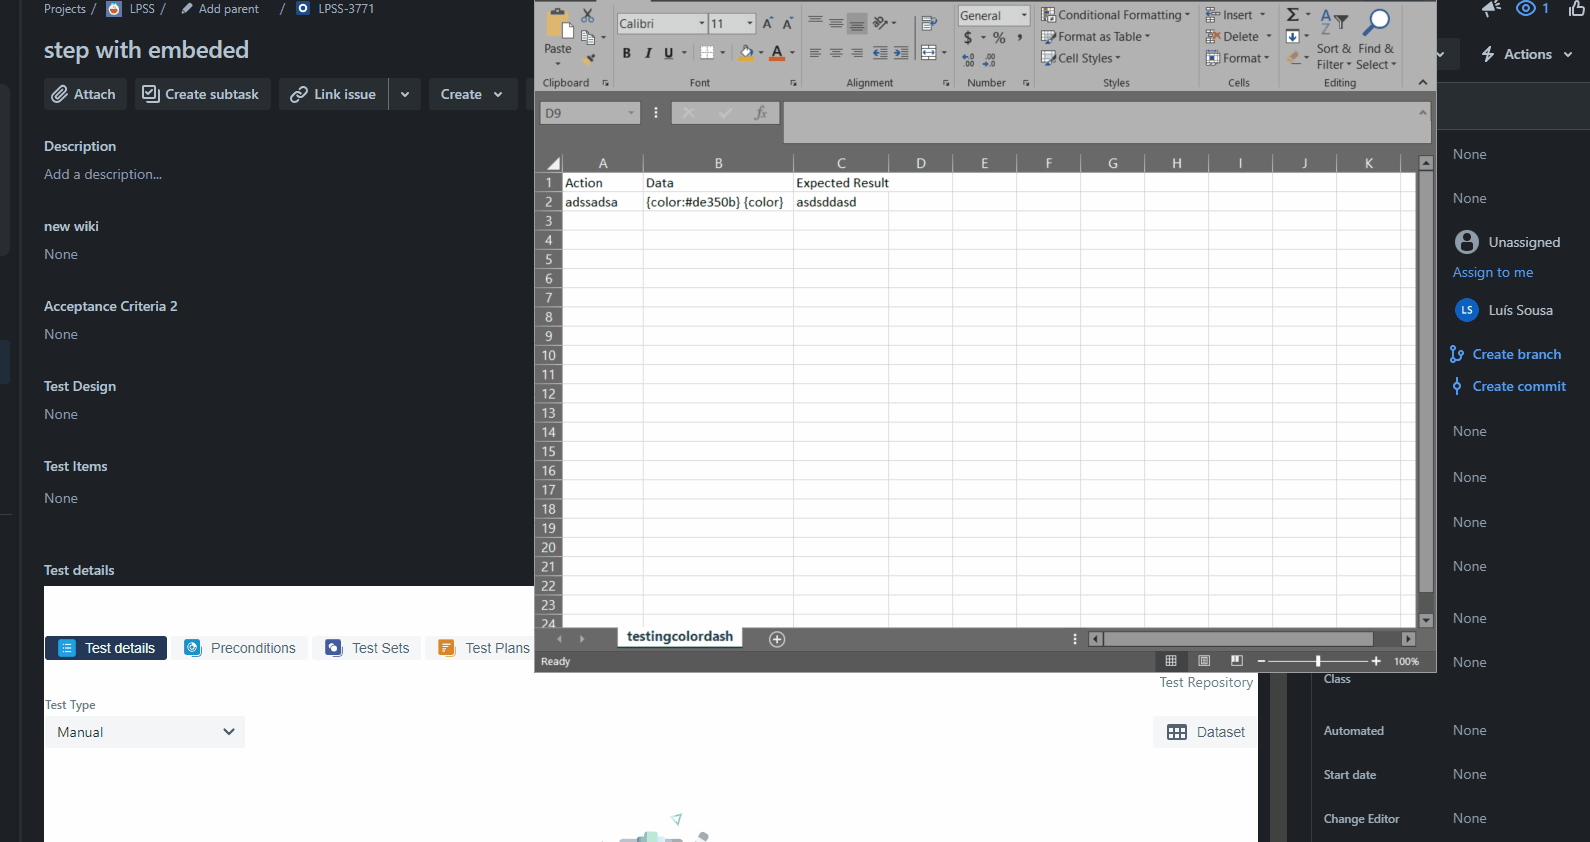Click the Merge & Center icon
1590x842 pixels.
tap(929, 53)
